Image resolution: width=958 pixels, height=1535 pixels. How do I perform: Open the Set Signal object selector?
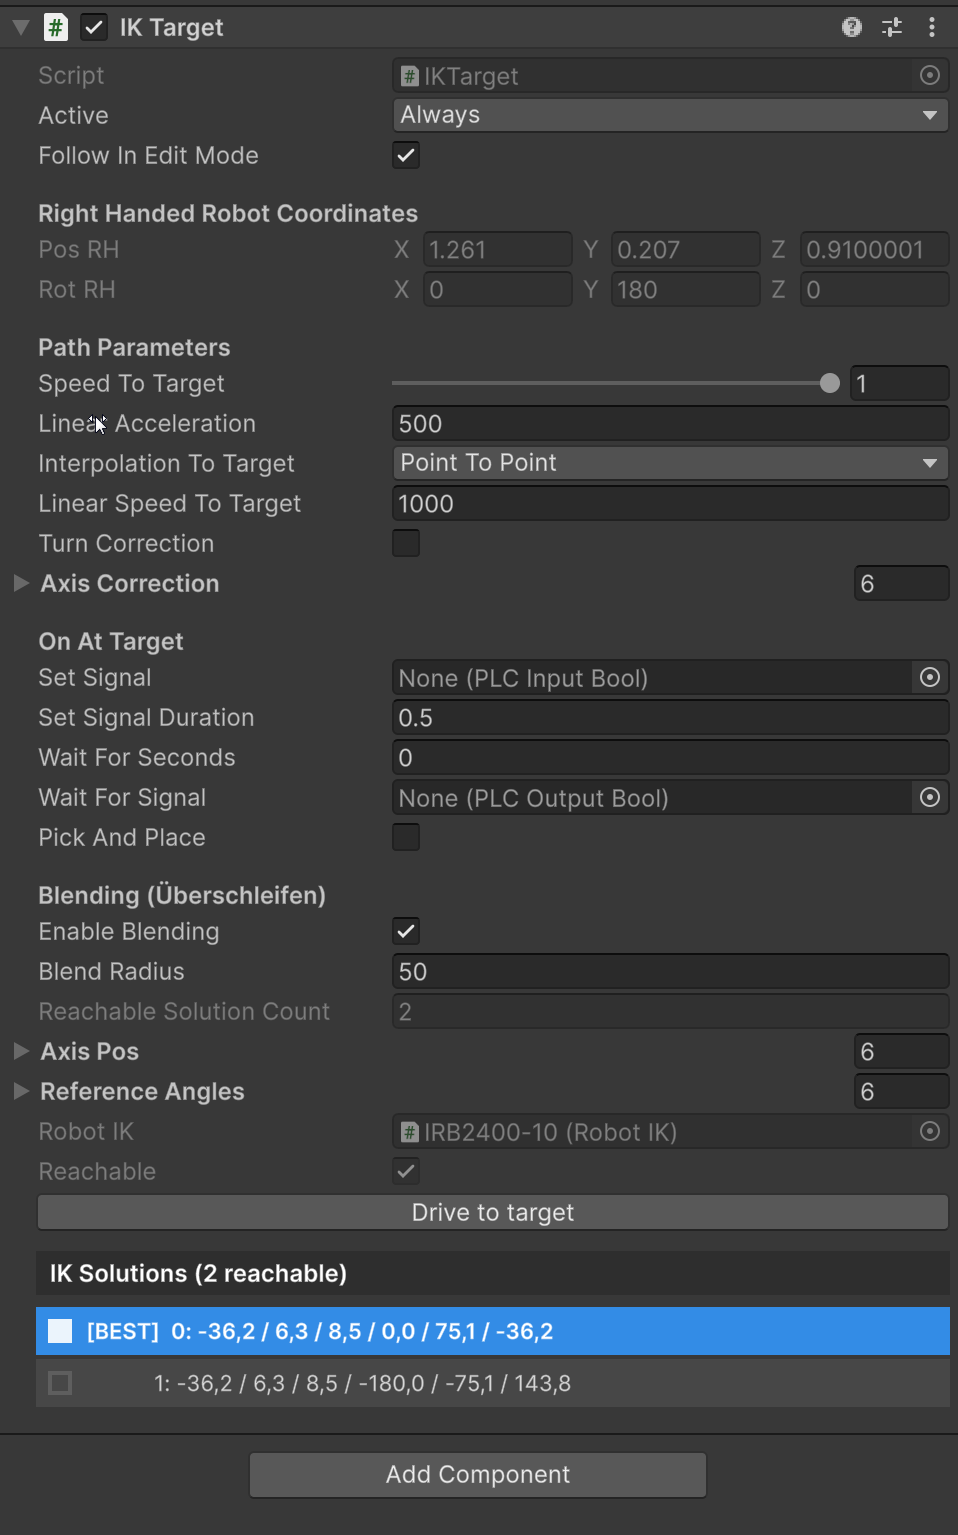pos(929,677)
